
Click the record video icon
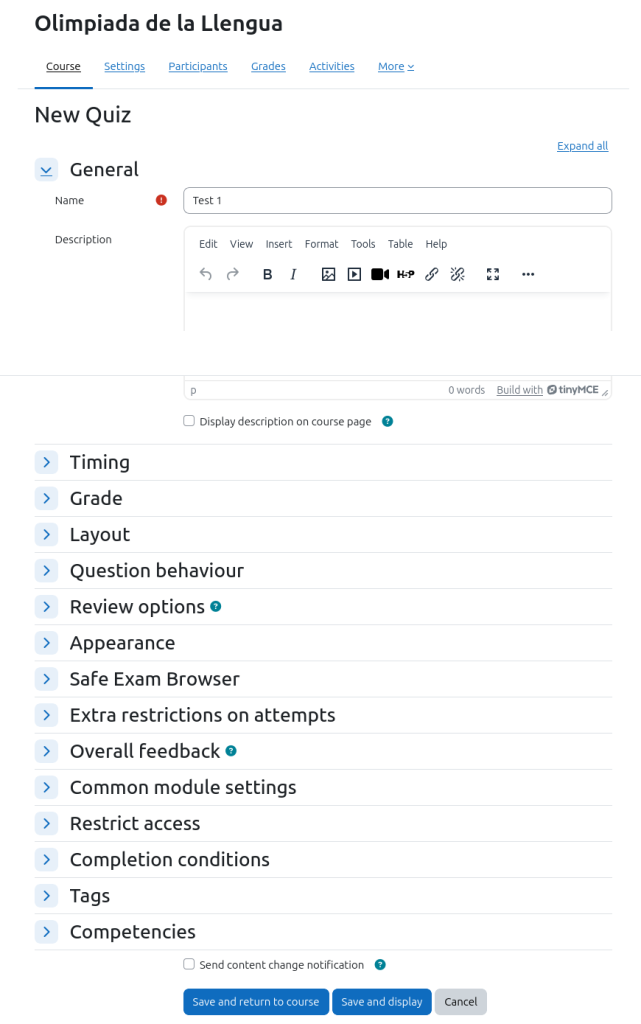click(x=380, y=274)
